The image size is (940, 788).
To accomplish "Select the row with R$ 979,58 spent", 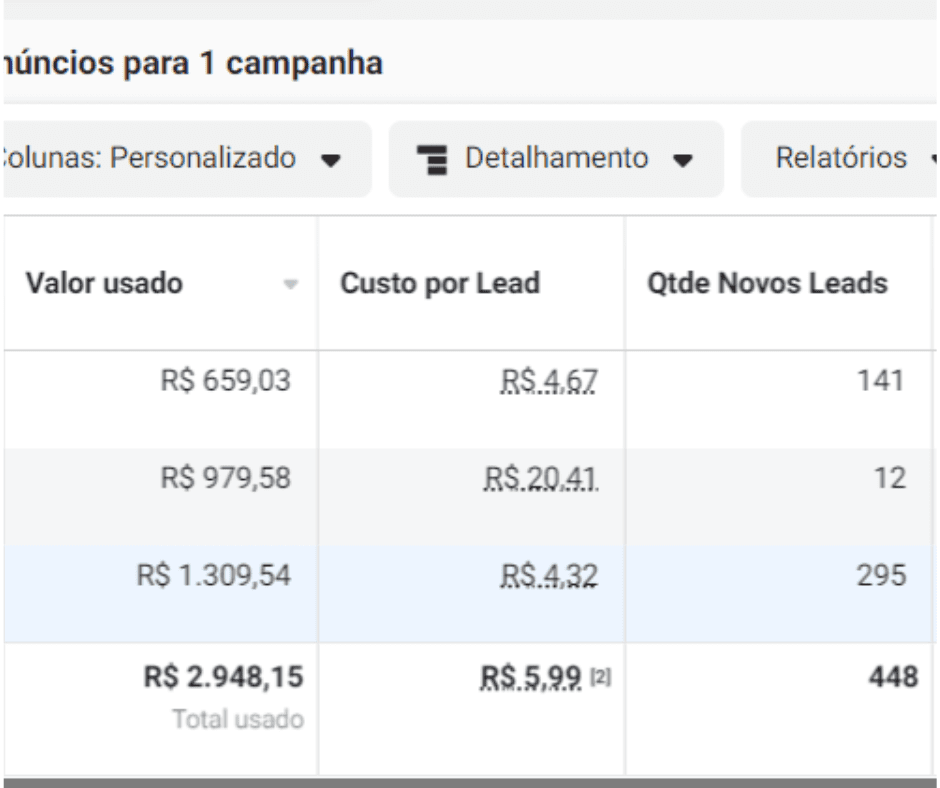I will click(x=469, y=497).
